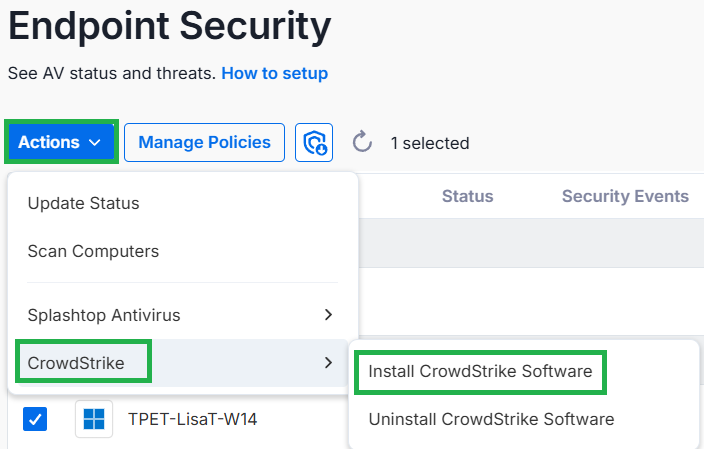This screenshot has width=704, height=449.
Task: Choose Scan Computers in Actions menu
Action: point(182,251)
